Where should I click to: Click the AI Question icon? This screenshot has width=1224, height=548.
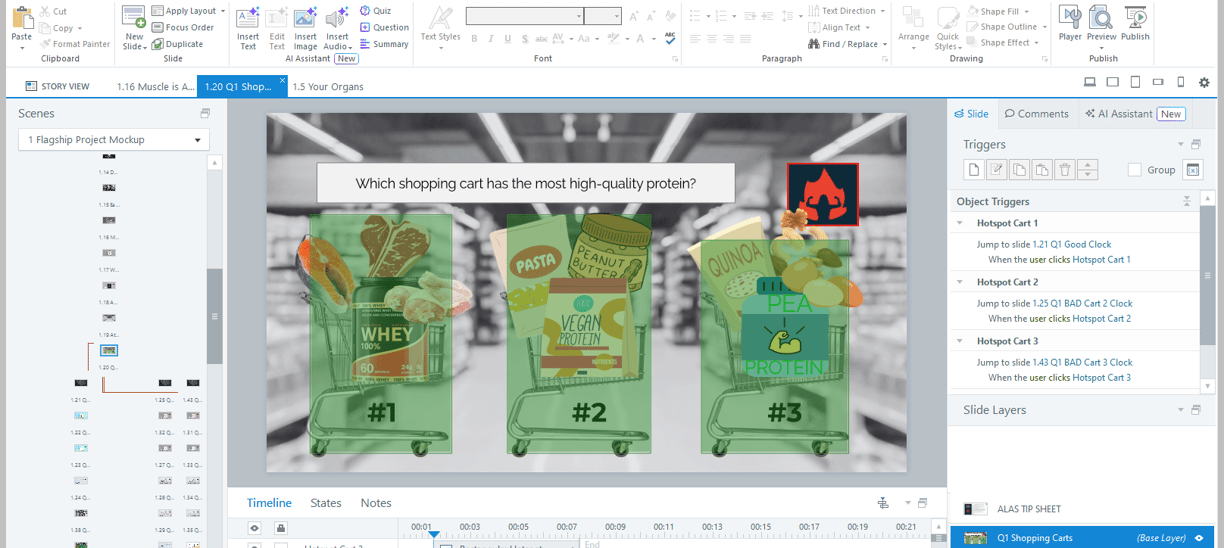365,27
